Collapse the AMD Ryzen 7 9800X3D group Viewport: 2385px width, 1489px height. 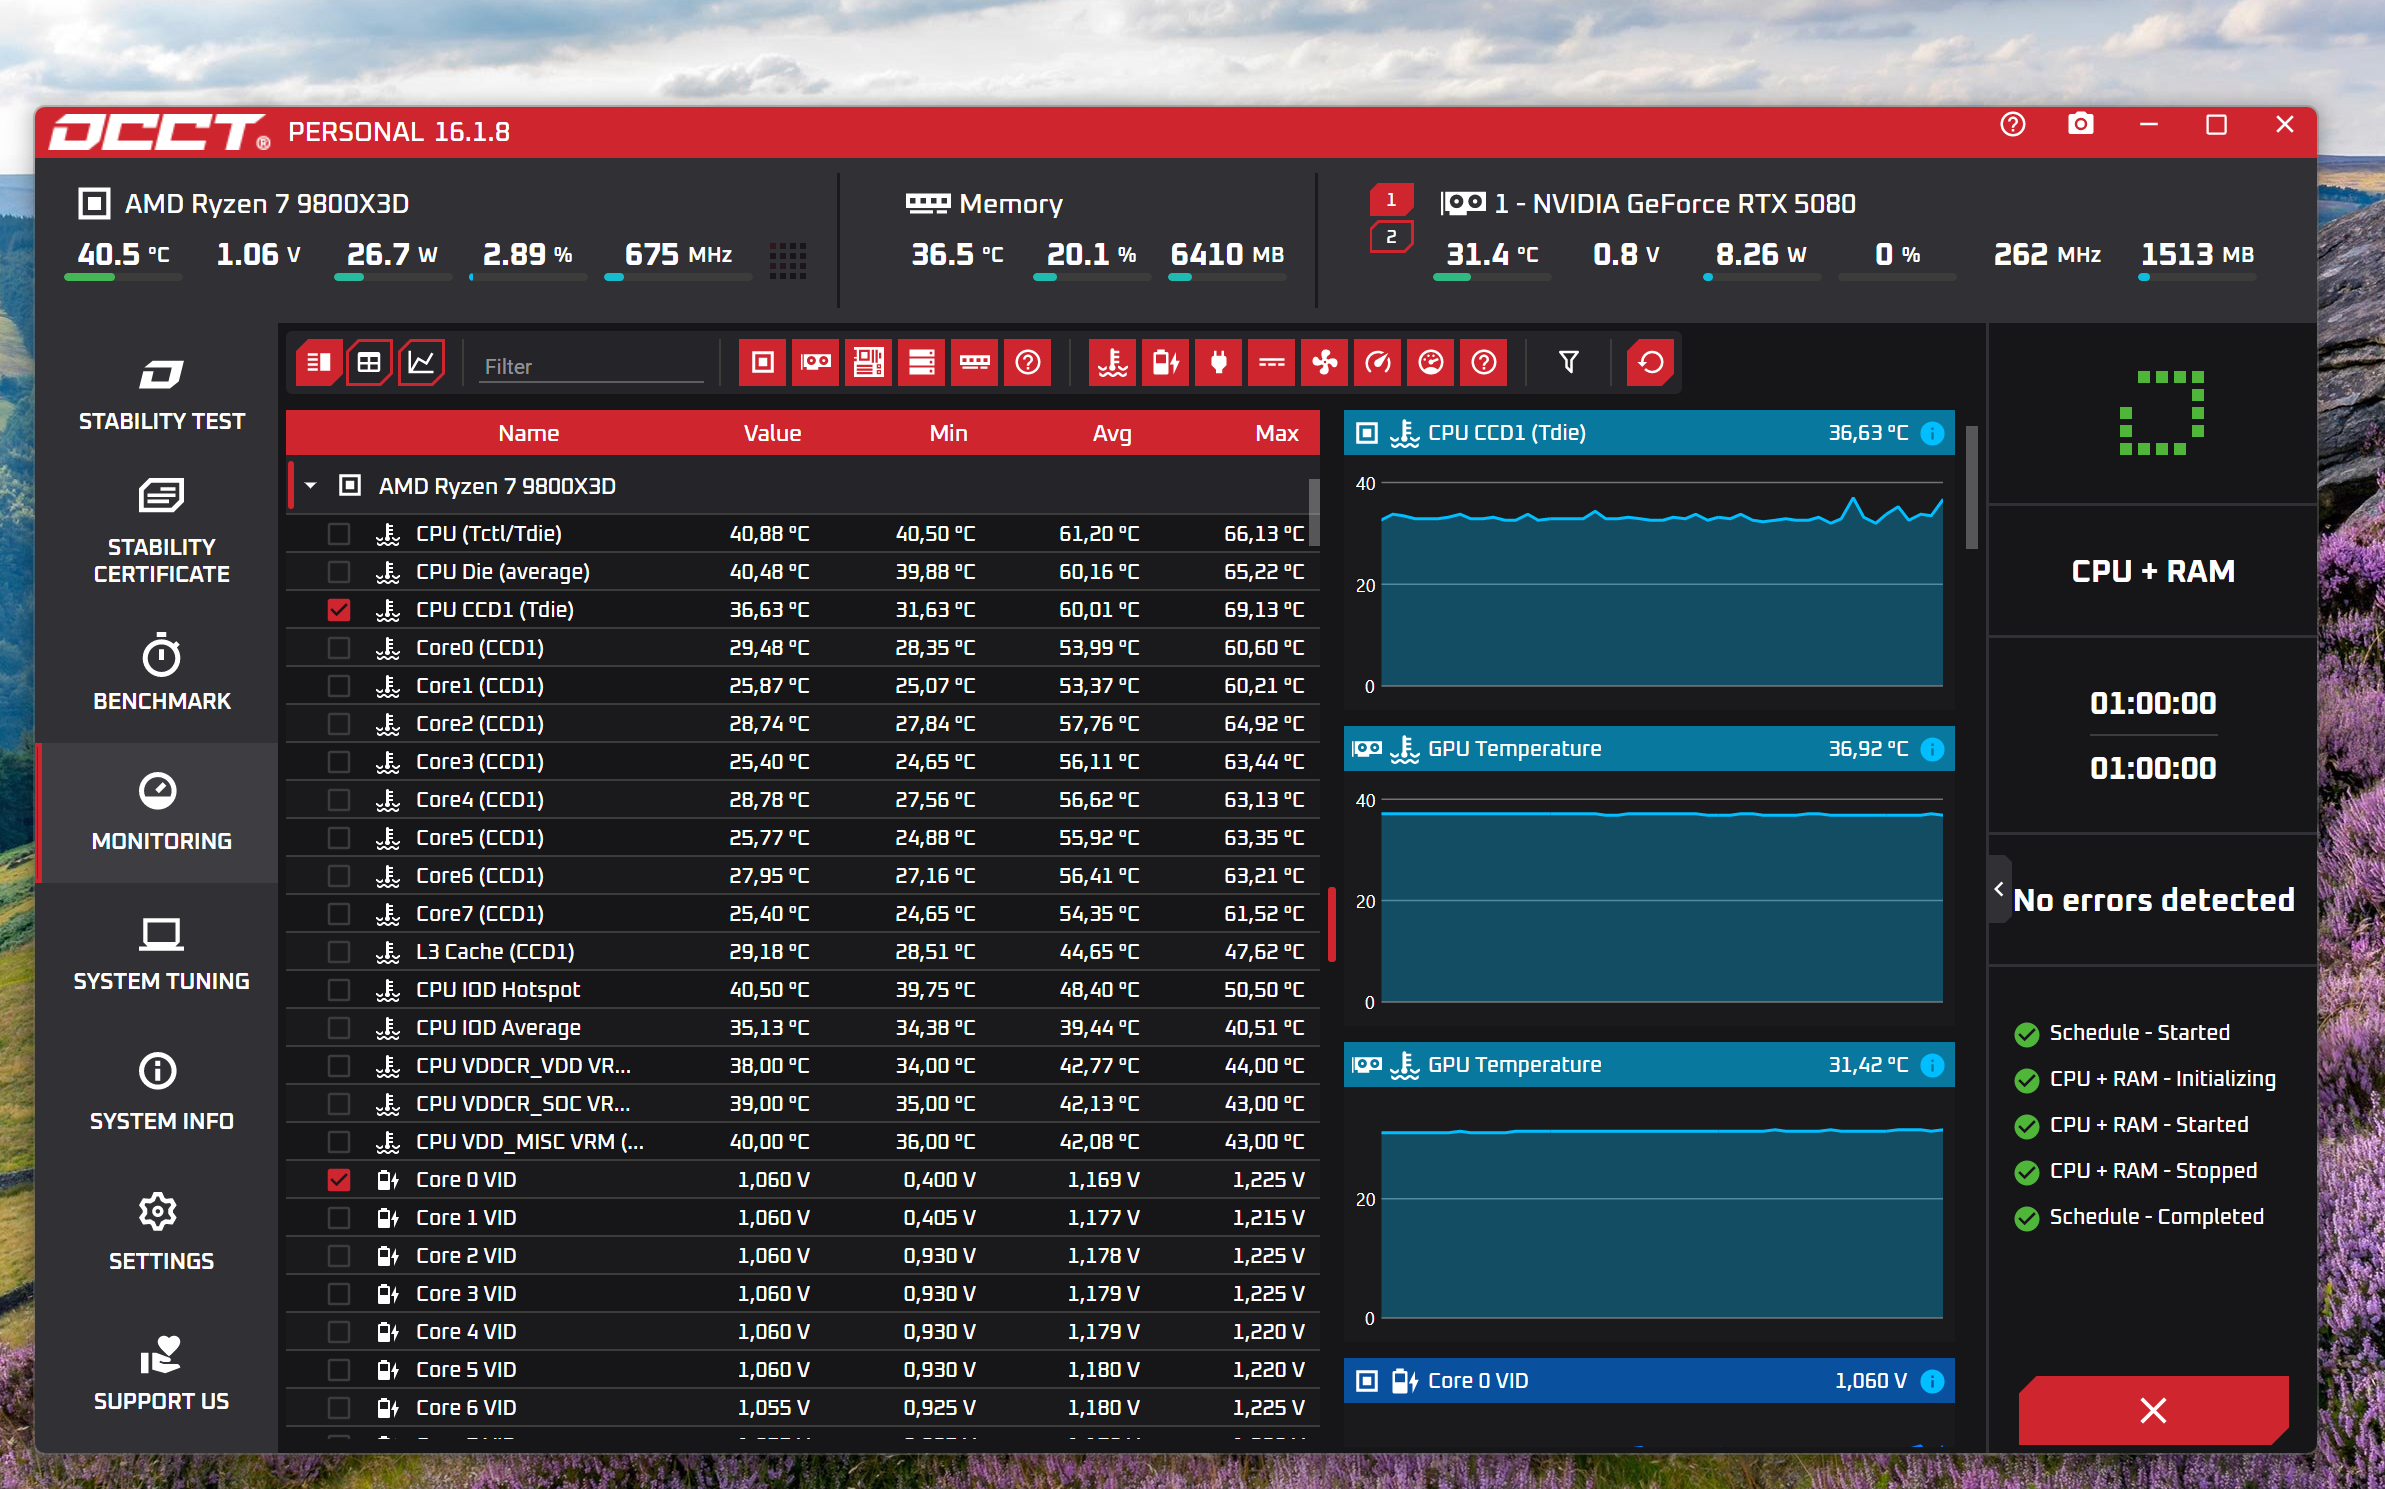click(311, 486)
